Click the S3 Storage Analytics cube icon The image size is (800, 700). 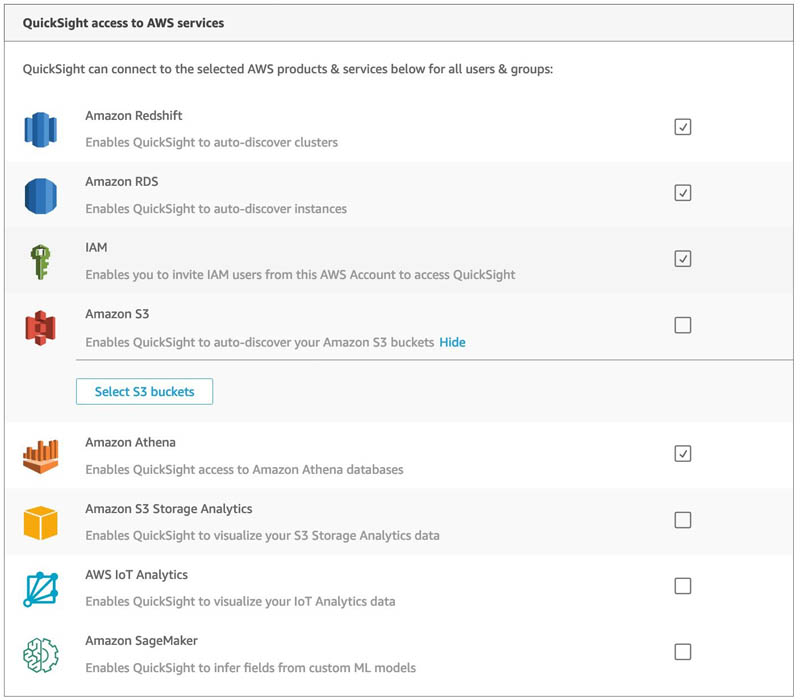click(x=41, y=522)
